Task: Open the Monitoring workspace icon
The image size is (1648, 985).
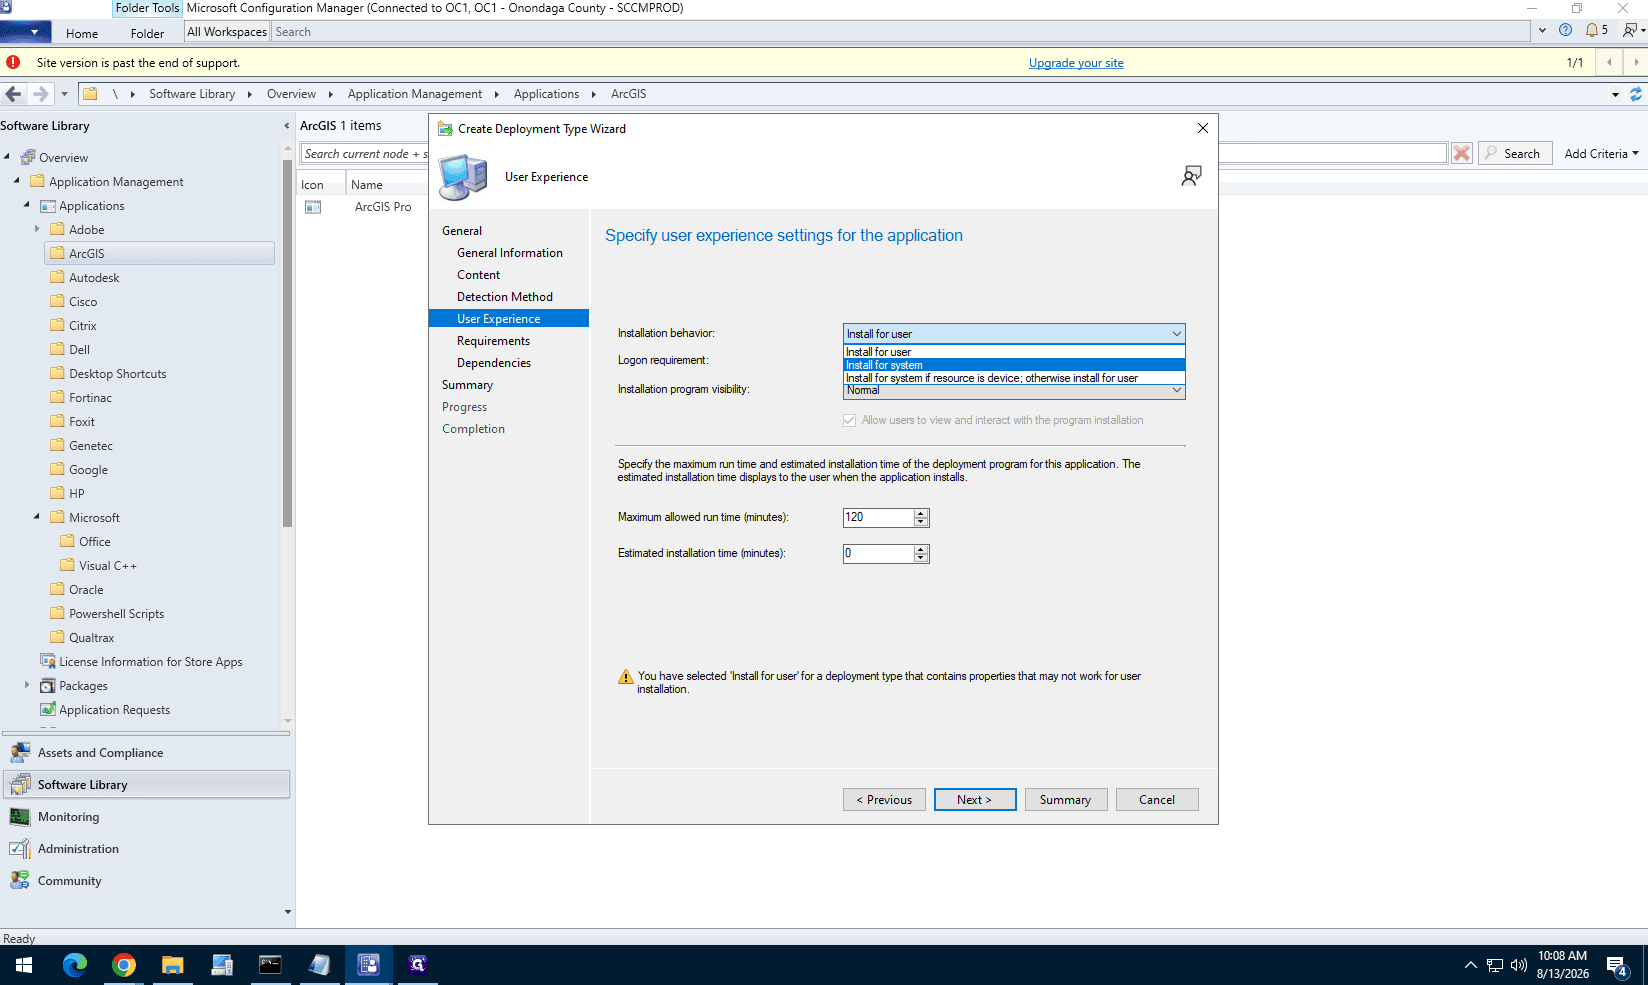Action: pos(20,816)
